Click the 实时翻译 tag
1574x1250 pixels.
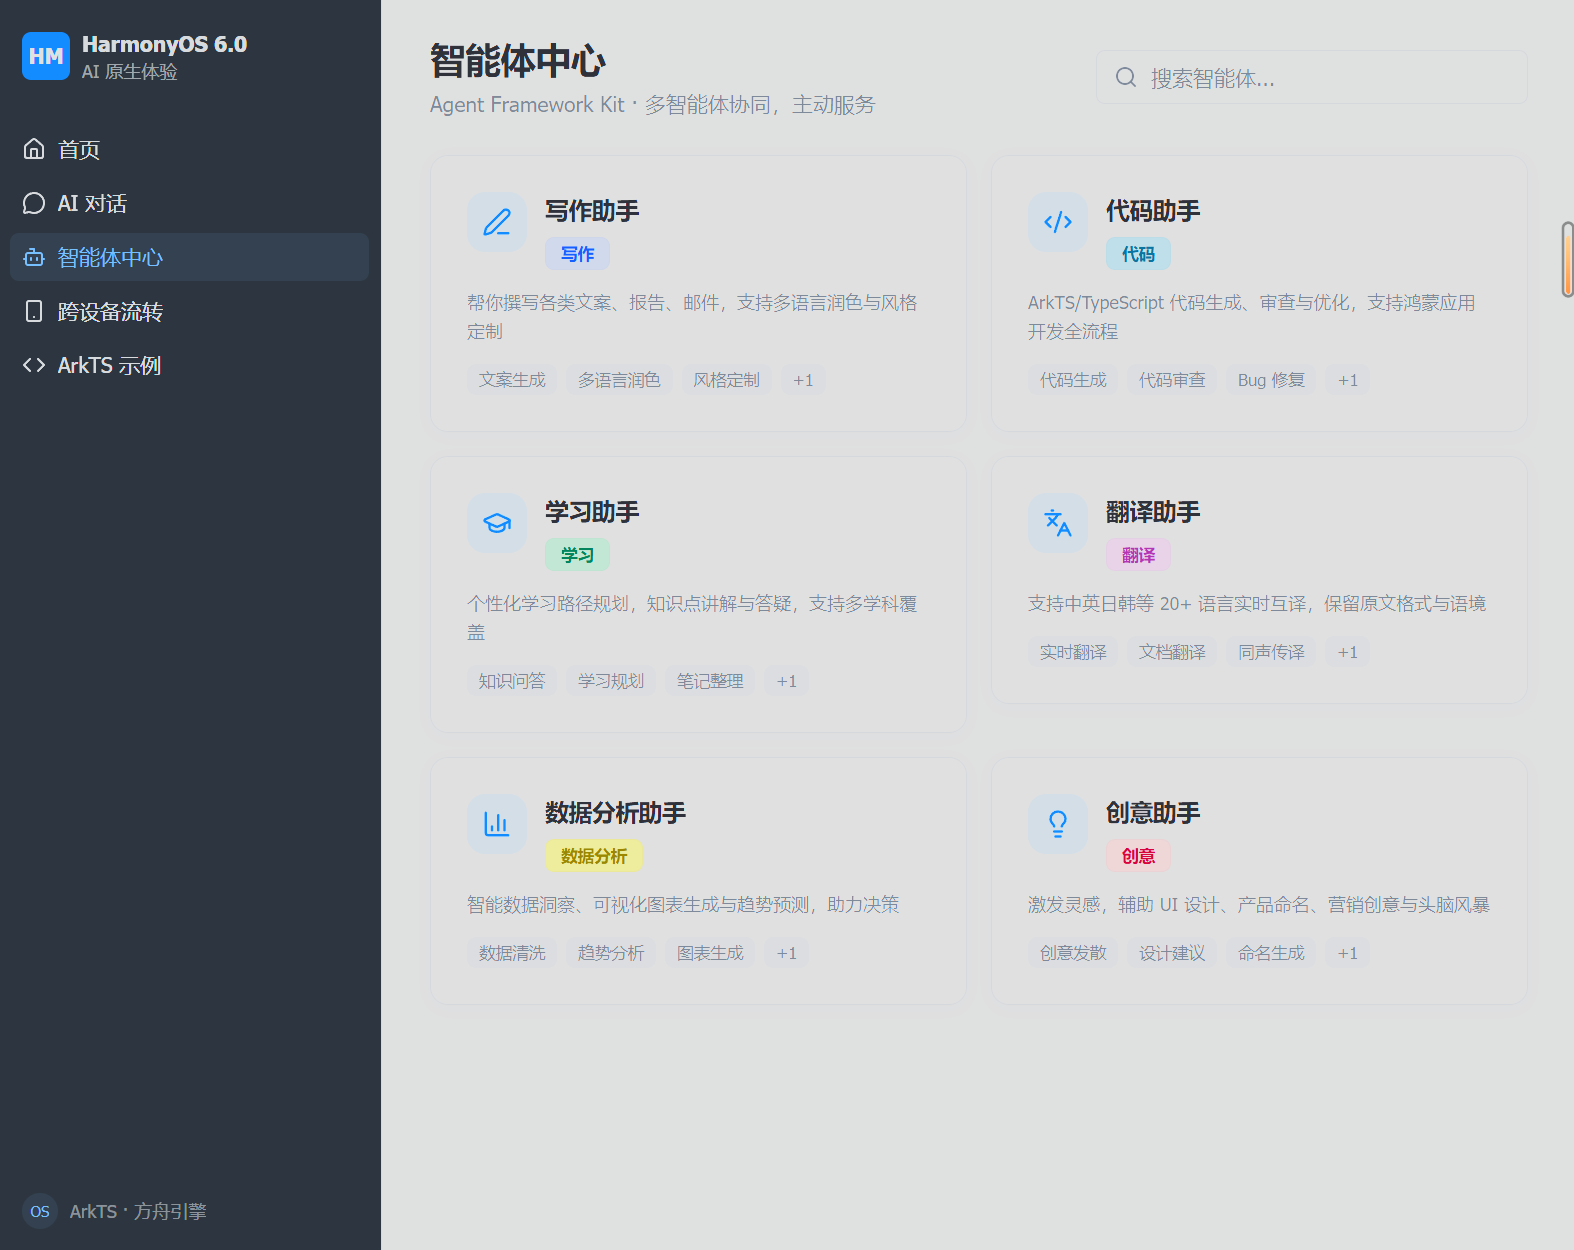pyautogui.click(x=1073, y=652)
